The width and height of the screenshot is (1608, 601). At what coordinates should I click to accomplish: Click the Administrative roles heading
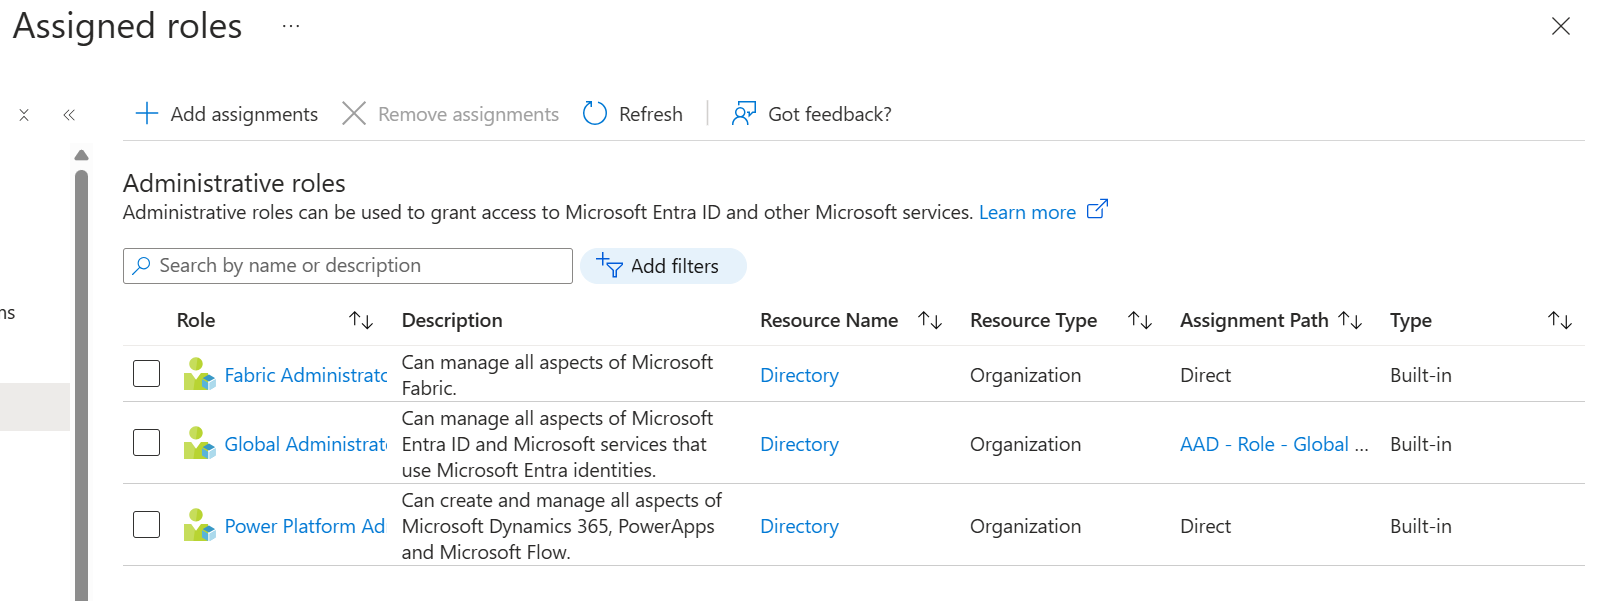[x=234, y=183]
